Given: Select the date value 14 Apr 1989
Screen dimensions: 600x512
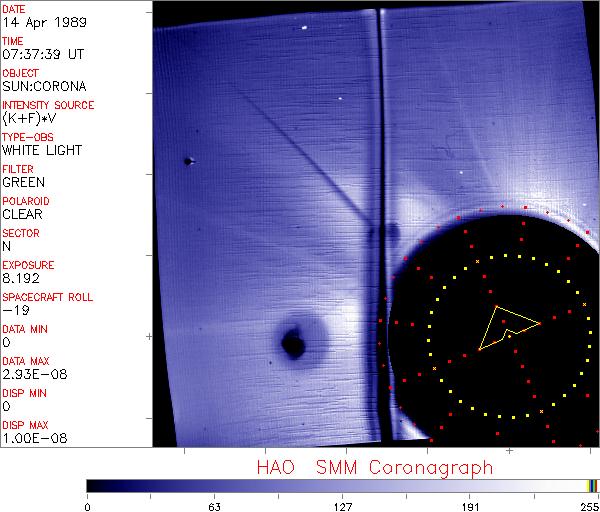Looking at the screenshot, I should 44,22.
